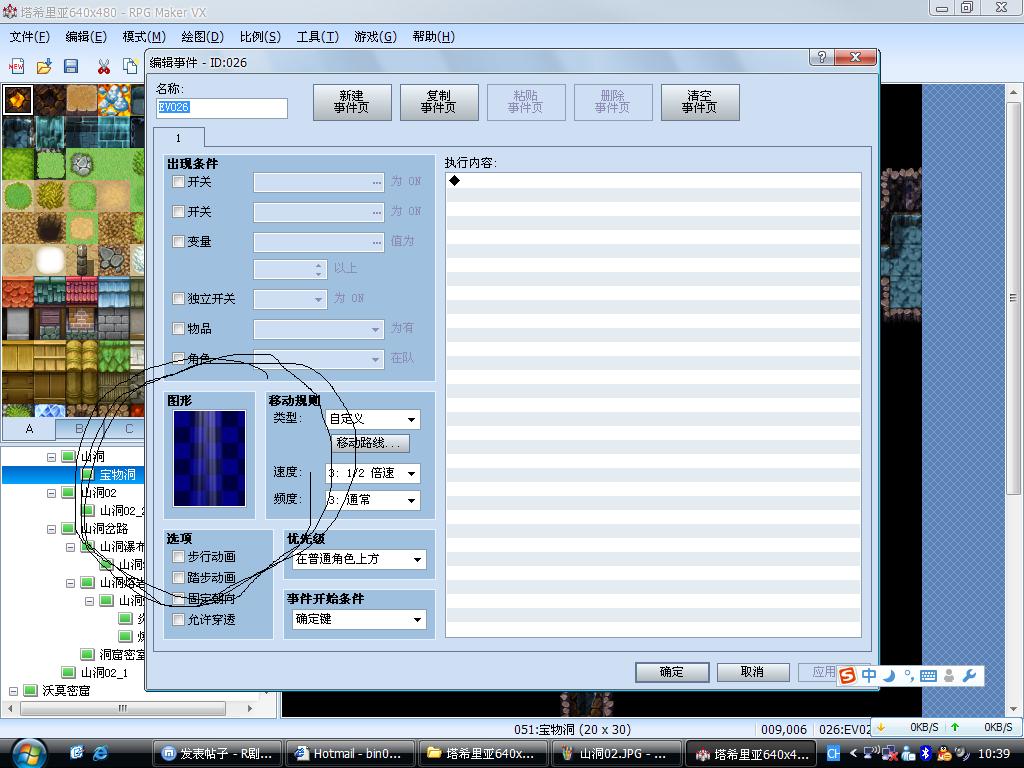The width and height of the screenshot is (1024, 768).
Task: Click the first line in 执行内容 list
Action: (653, 181)
